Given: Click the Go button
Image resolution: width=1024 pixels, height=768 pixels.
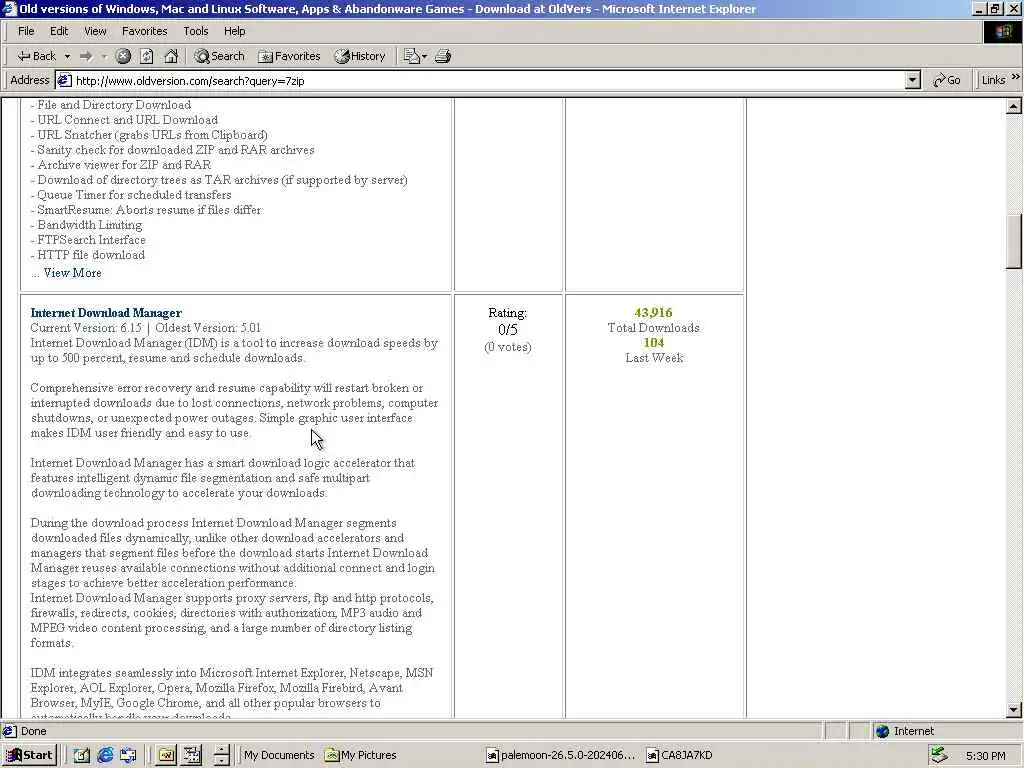Looking at the screenshot, I should tap(947, 80).
